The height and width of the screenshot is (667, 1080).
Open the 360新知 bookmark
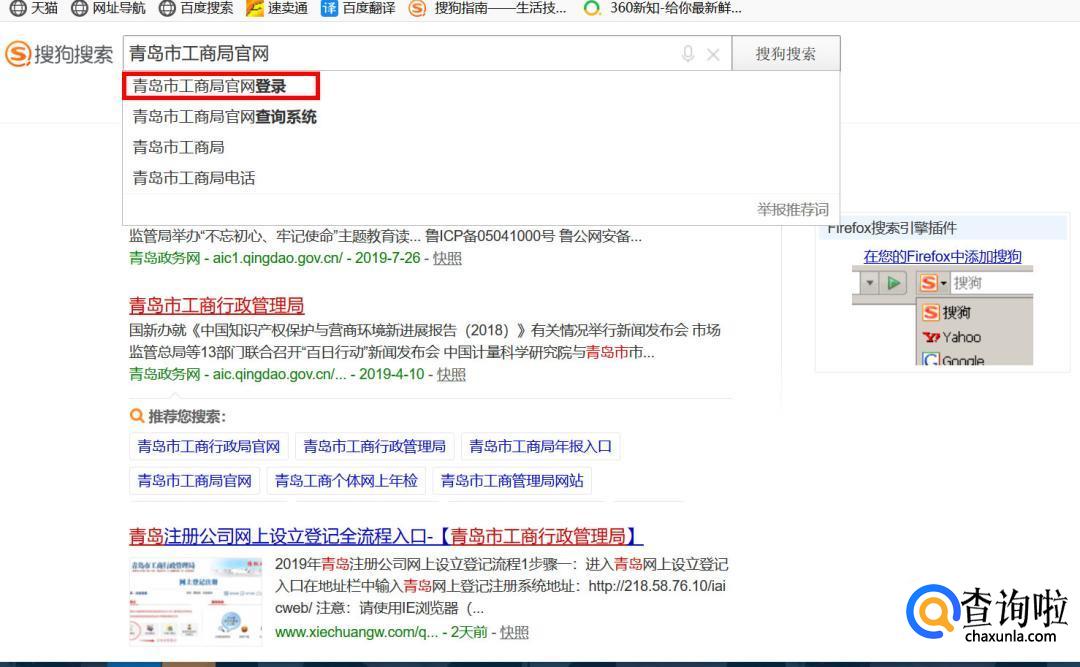coord(663,8)
